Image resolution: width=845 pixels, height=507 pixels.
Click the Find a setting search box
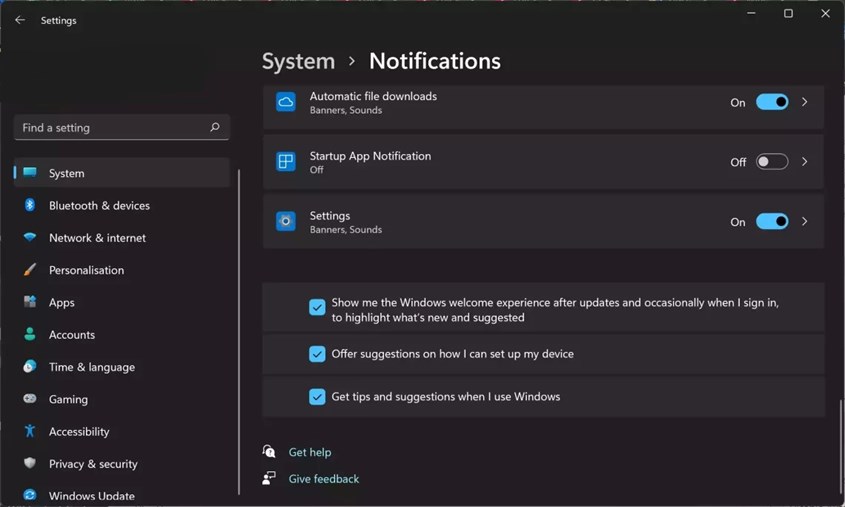point(122,127)
